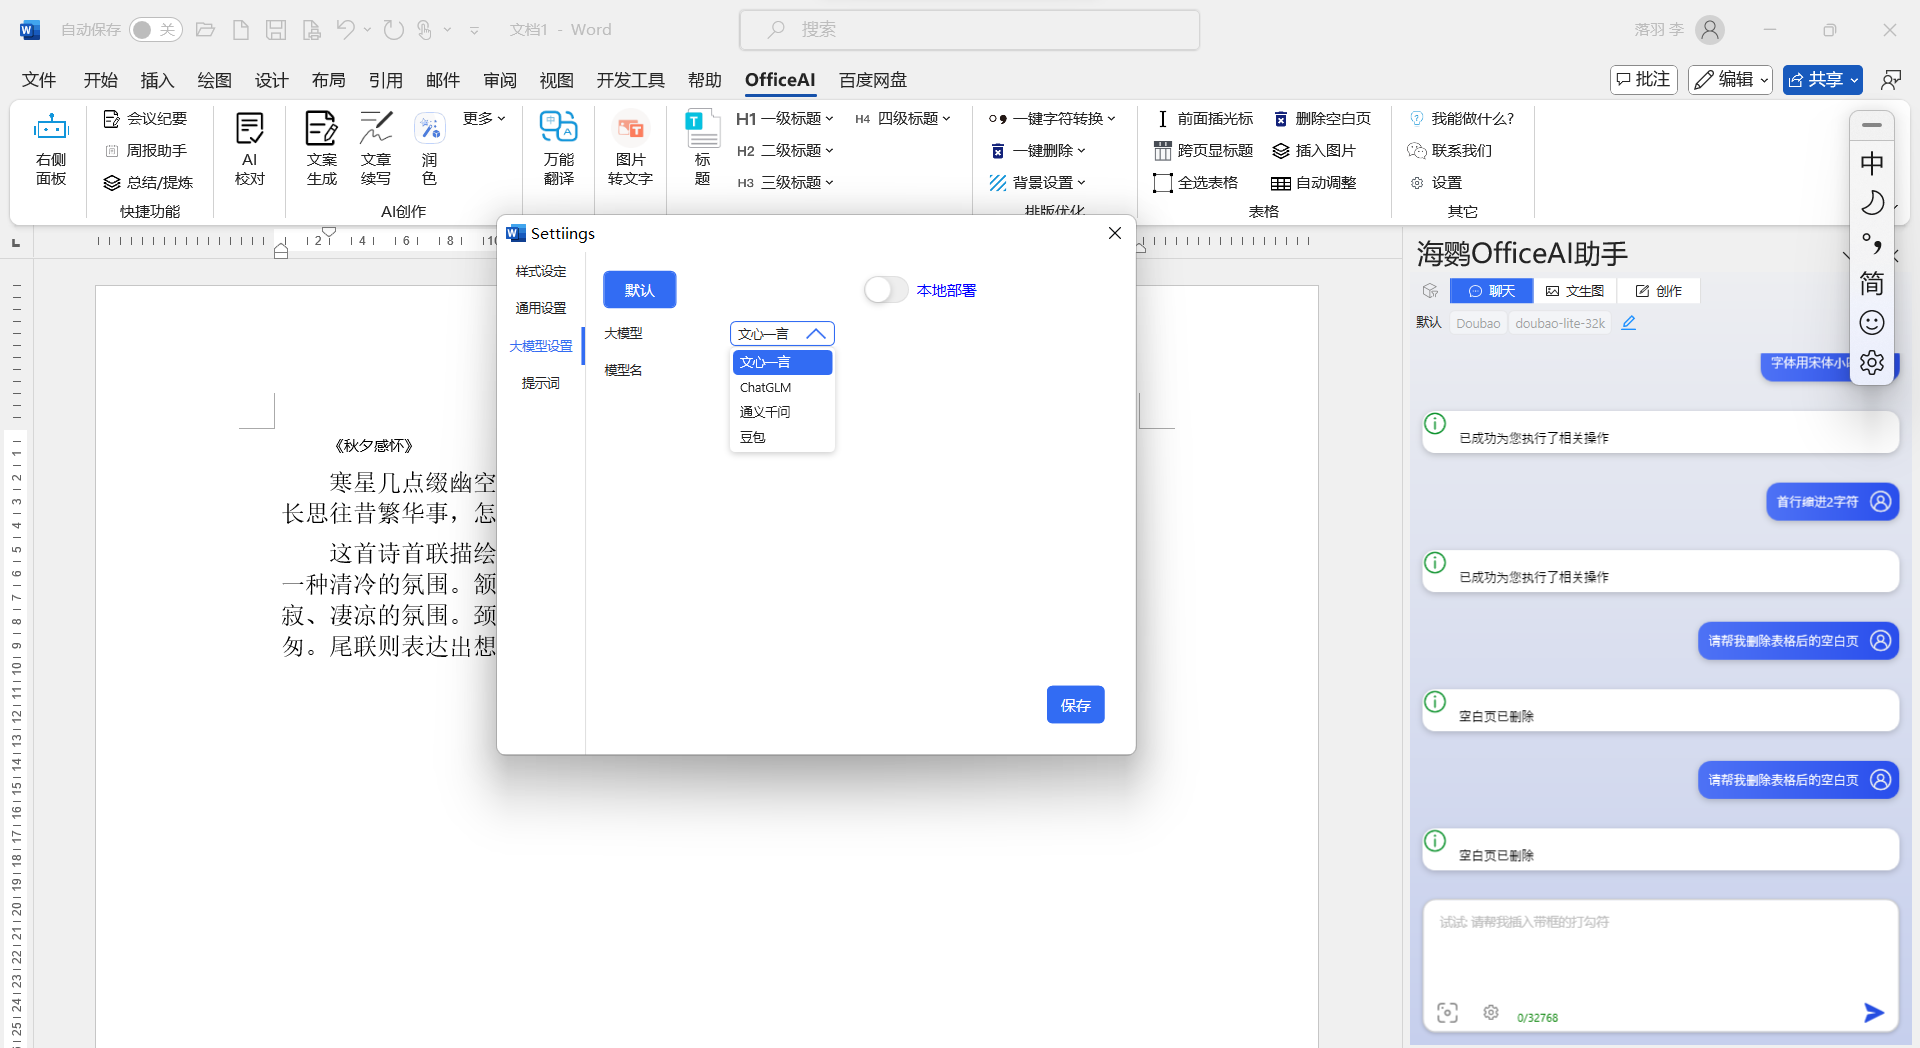This screenshot has height=1048, width=1920.
Task: Open gear settings in floating input bar
Action: (x=1872, y=363)
